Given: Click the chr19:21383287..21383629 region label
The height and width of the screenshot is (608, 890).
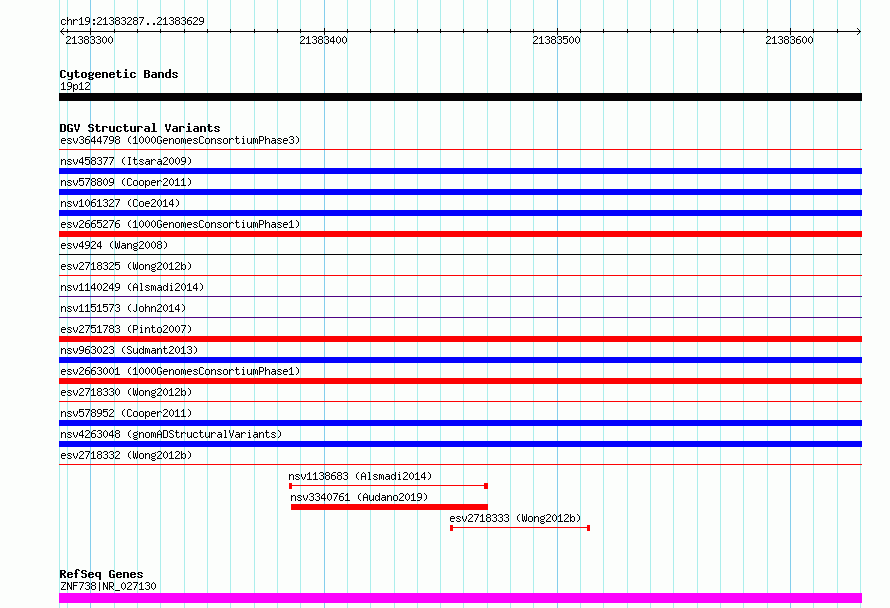Looking at the screenshot, I should pyautogui.click(x=132, y=22).
